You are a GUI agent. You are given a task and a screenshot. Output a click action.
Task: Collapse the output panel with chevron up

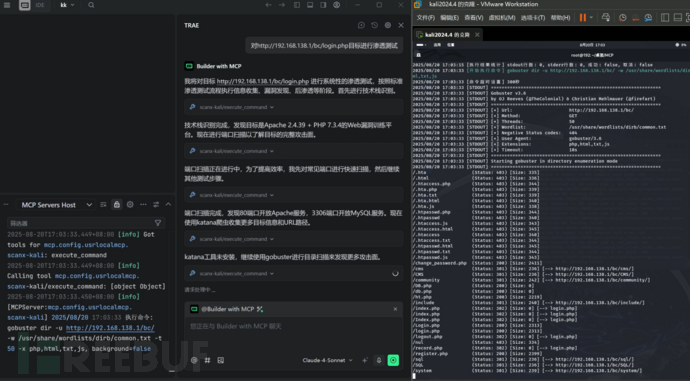(x=168, y=205)
